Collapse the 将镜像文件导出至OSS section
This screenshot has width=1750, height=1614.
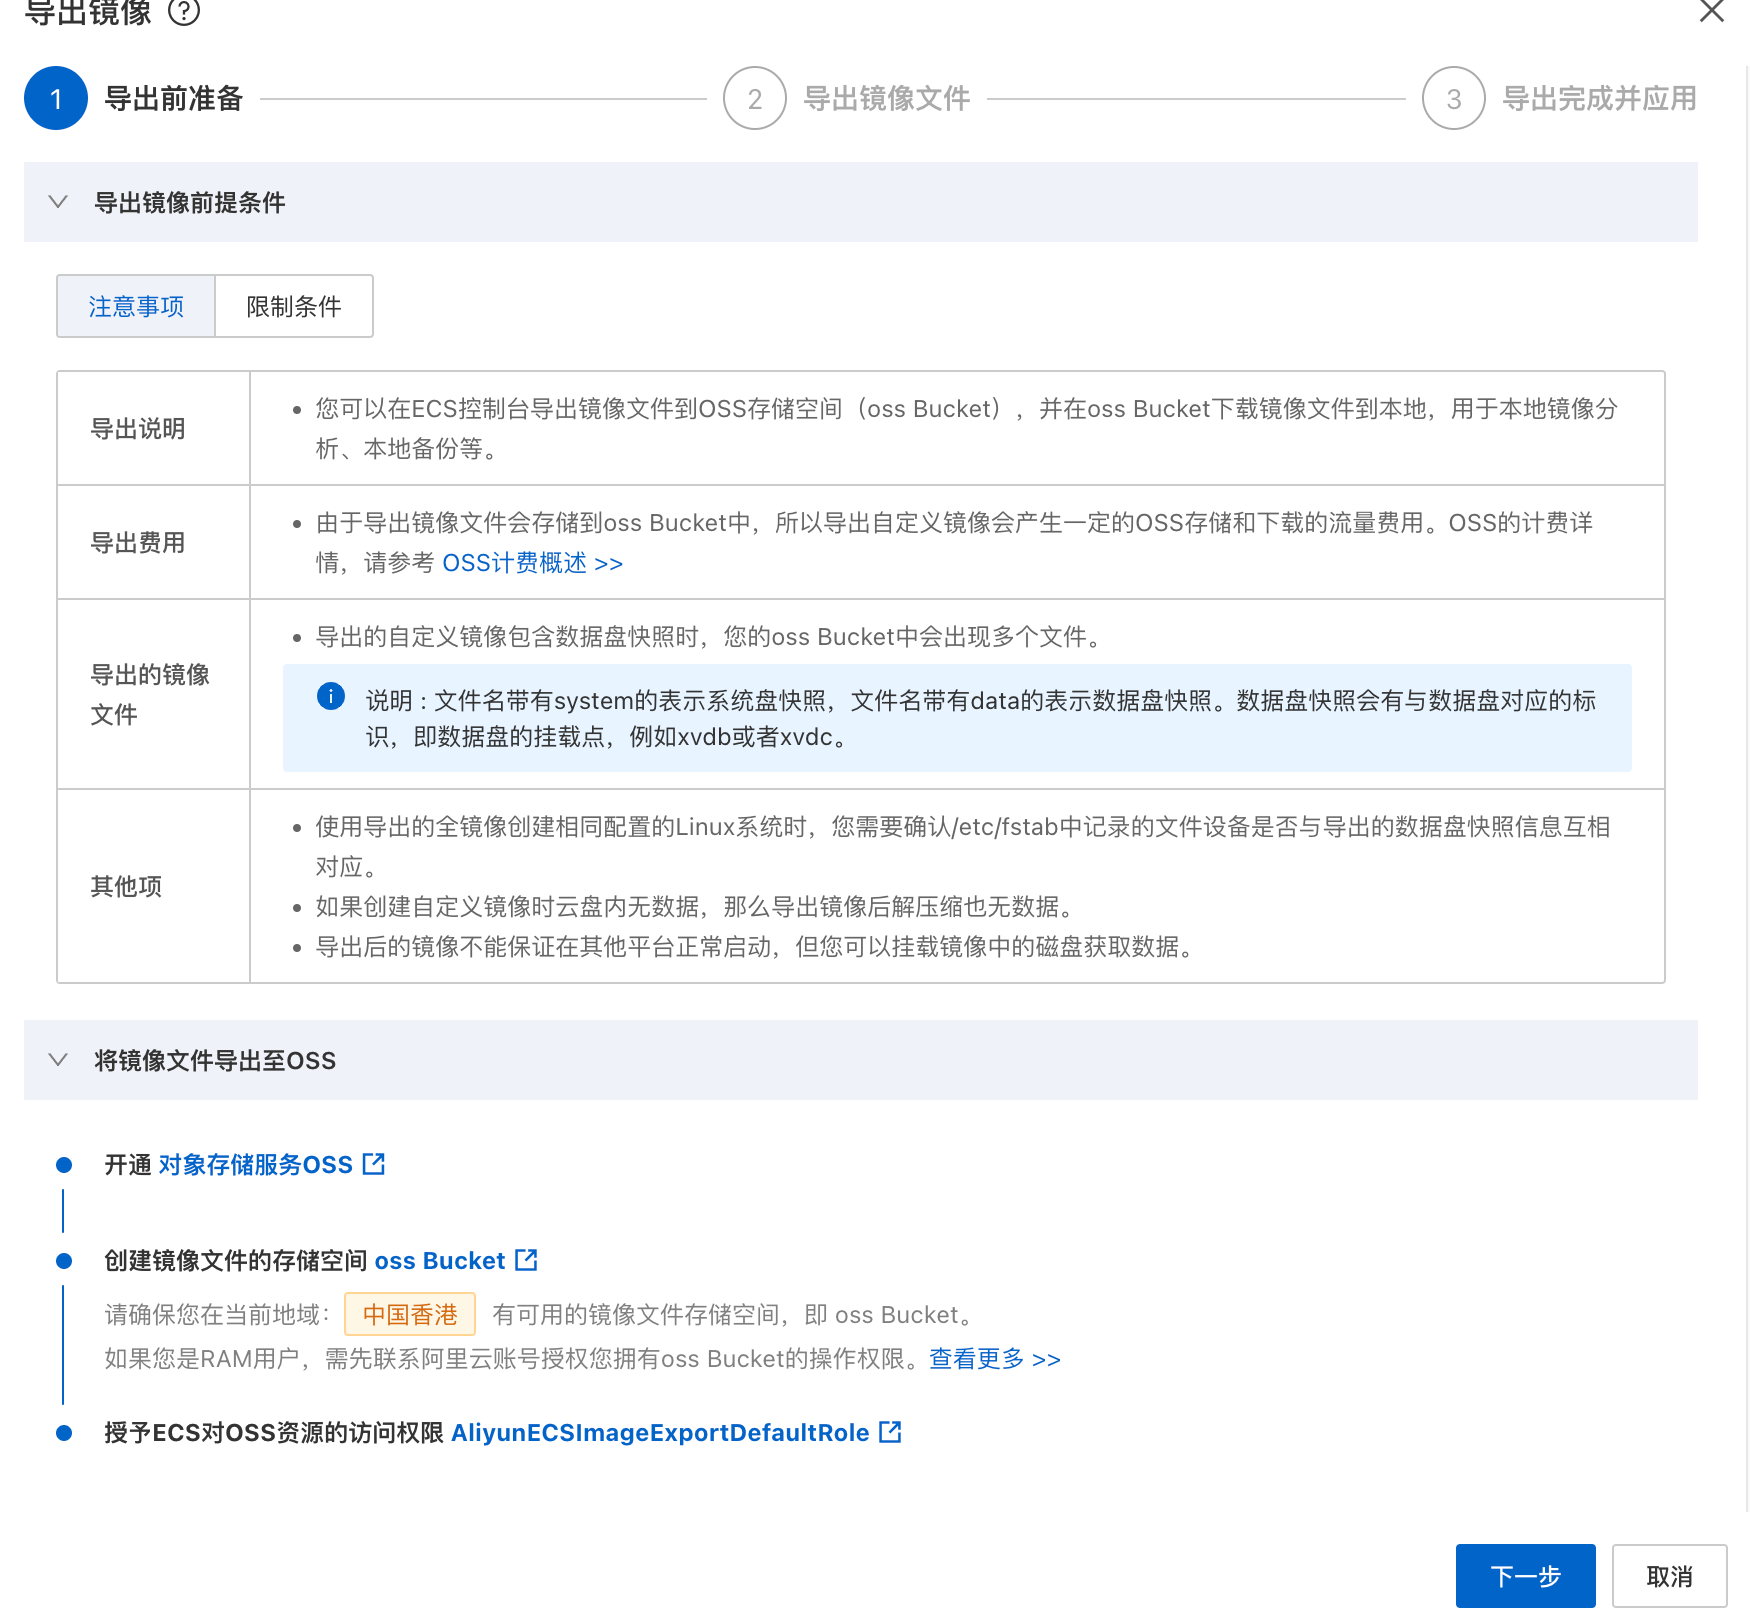click(58, 1060)
